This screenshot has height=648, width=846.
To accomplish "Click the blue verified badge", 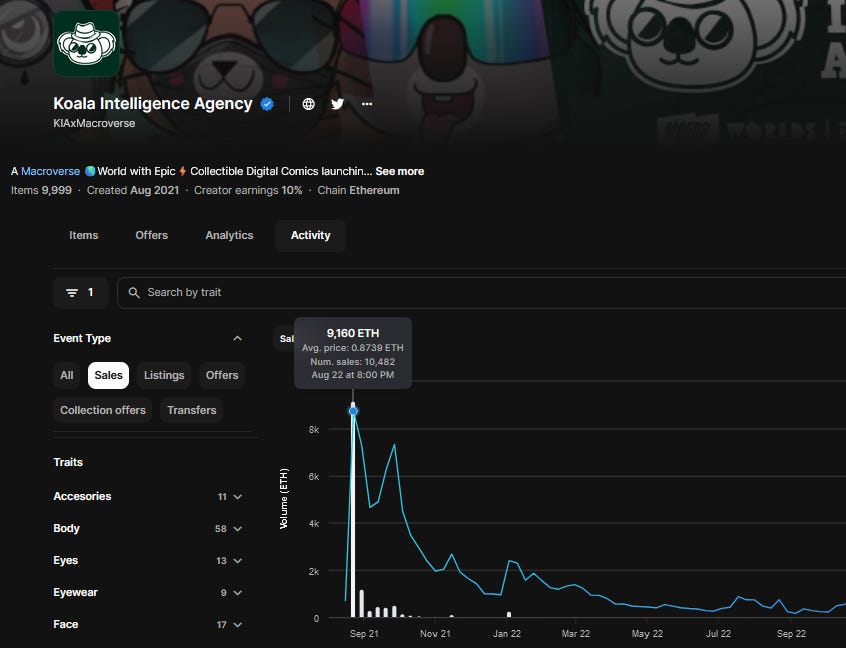I will [267, 104].
